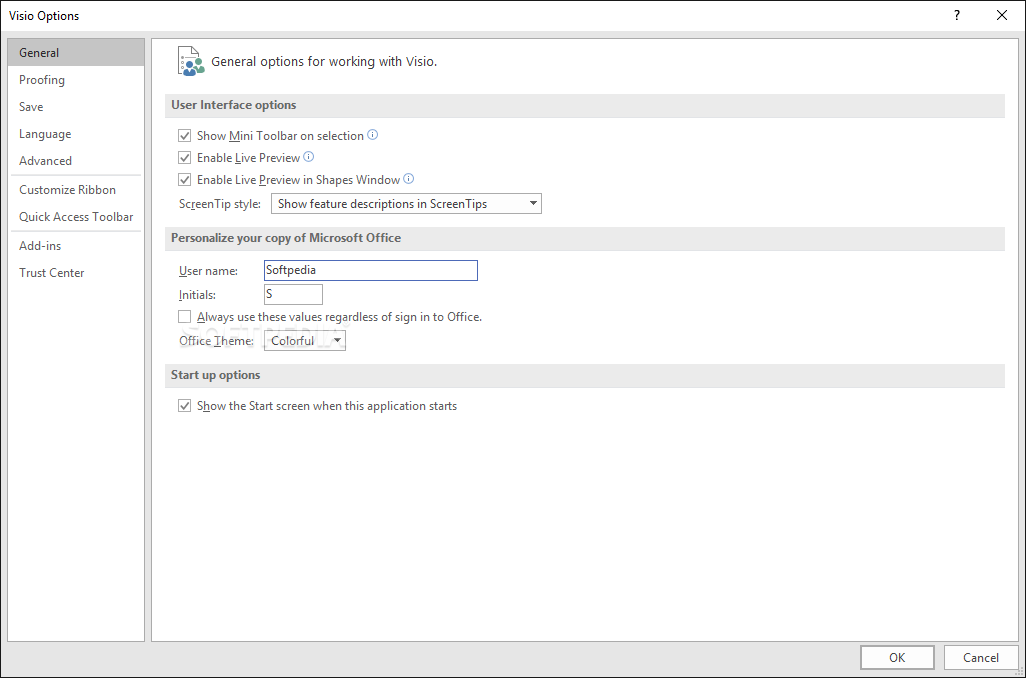
Task: Uncheck Show Mini Toolbar on selection
Action: tap(185, 136)
